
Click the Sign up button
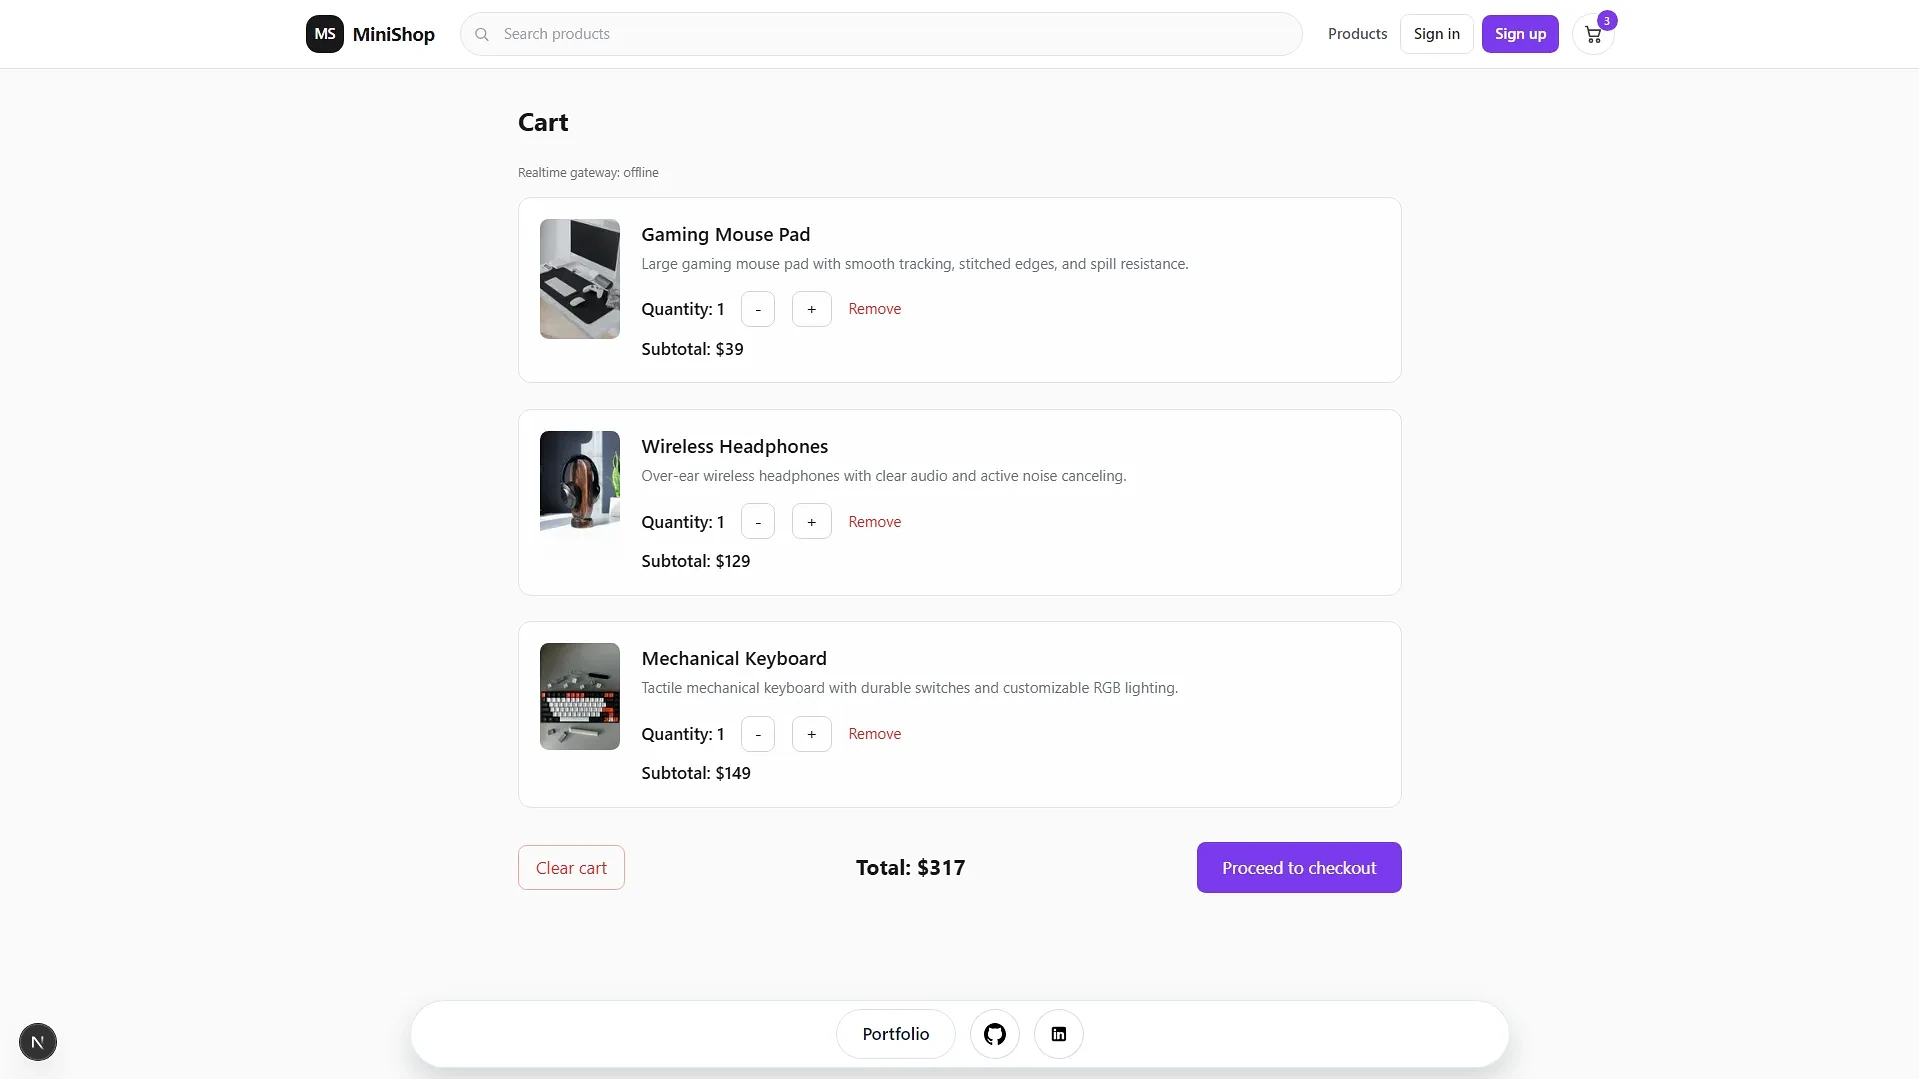click(1520, 34)
